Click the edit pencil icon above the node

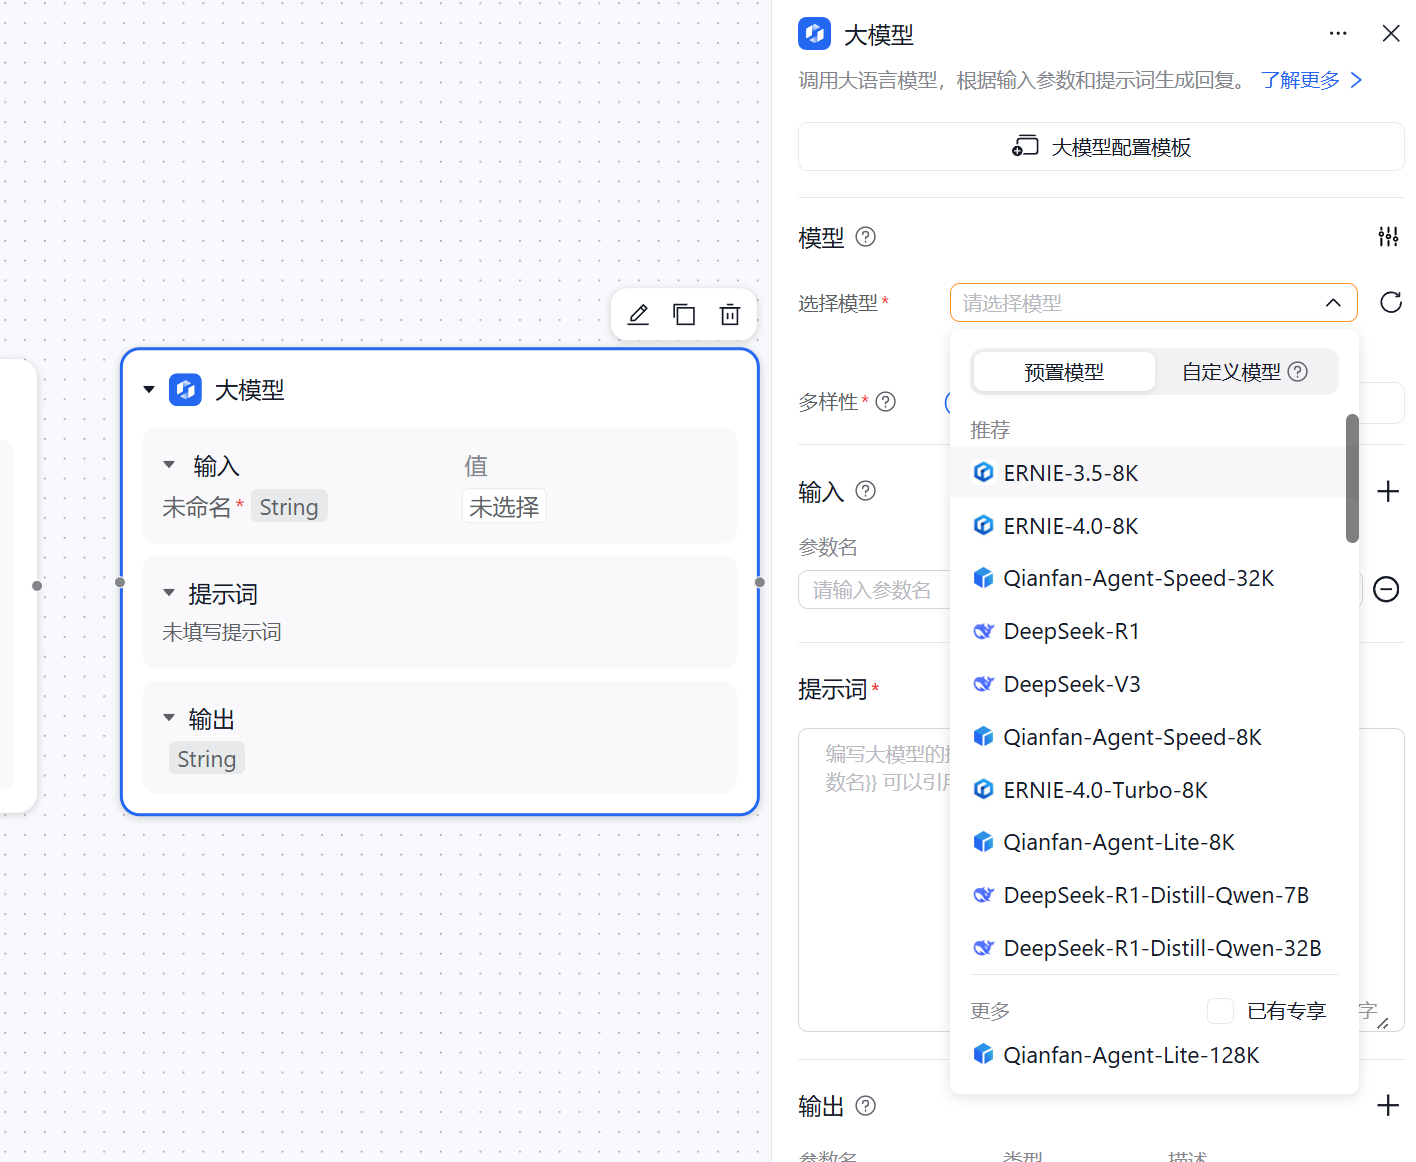(638, 315)
